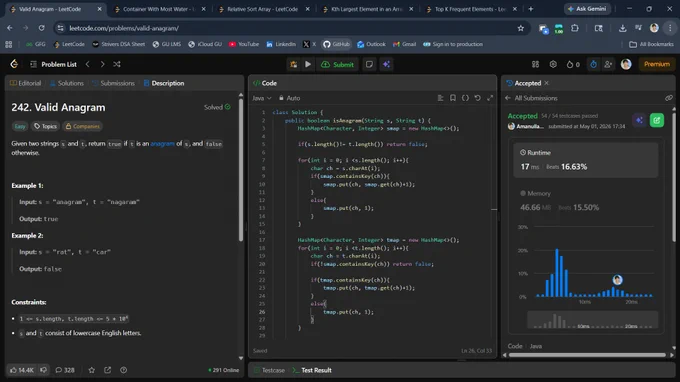Viewport: 680px width, 382px height.
Task: Close the Accepted tab
Action: [x=546, y=83]
